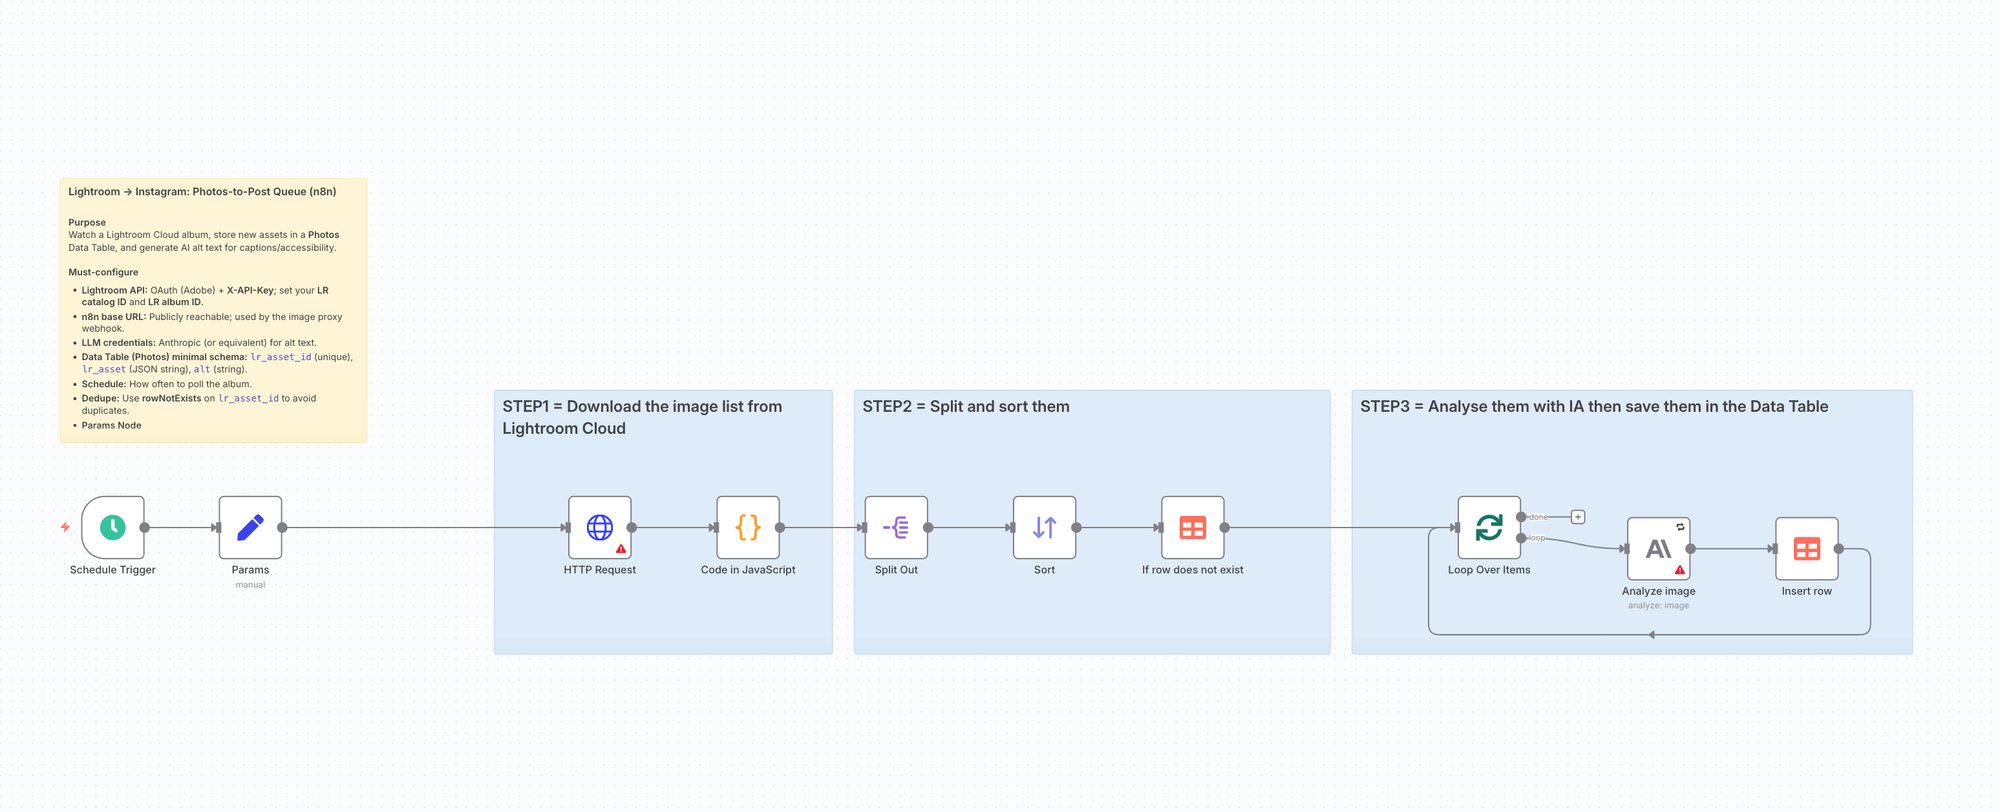This screenshot has width=2000, height=812.
Task: Click the STEP3 Analyse them with IA heading
Action: pos(1594,407)
